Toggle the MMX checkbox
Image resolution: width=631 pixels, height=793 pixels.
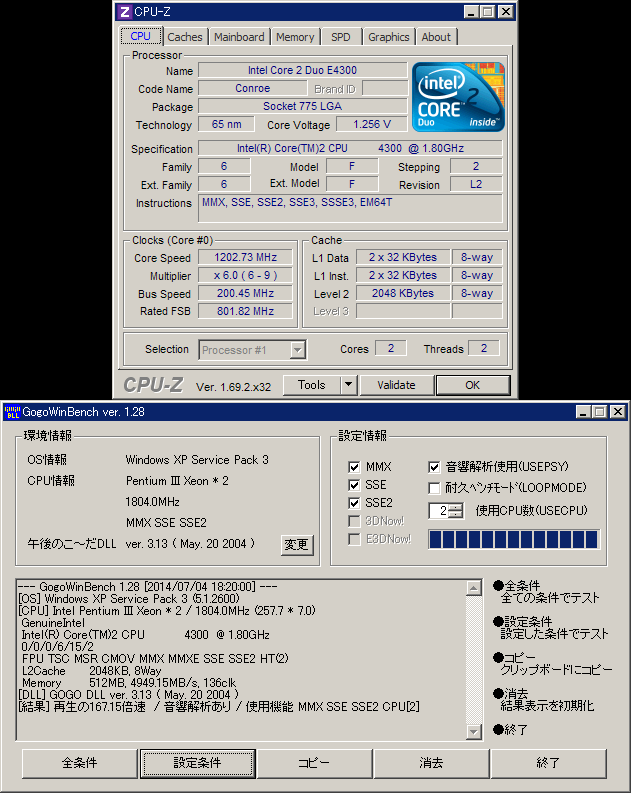[x=354, y=467]
